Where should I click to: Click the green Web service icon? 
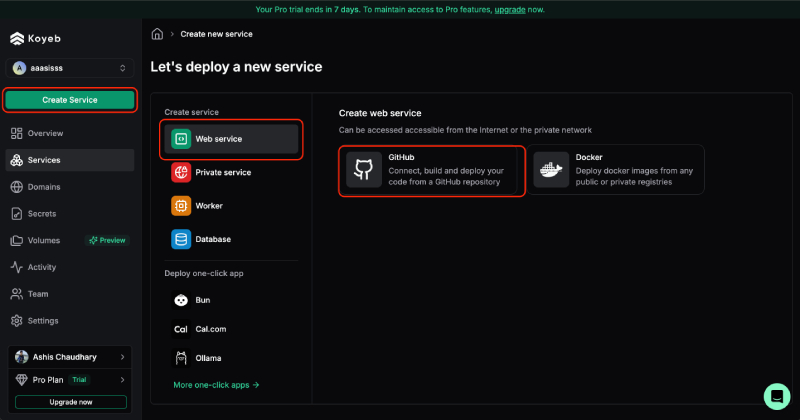[181, 139]
